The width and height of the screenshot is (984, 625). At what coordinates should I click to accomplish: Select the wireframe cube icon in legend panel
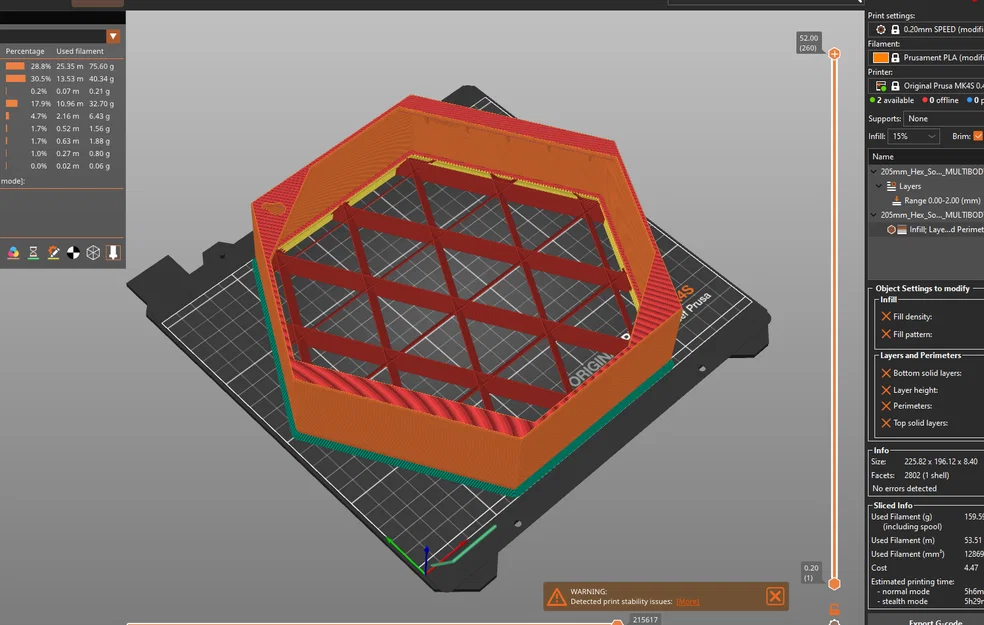point(92,252)
